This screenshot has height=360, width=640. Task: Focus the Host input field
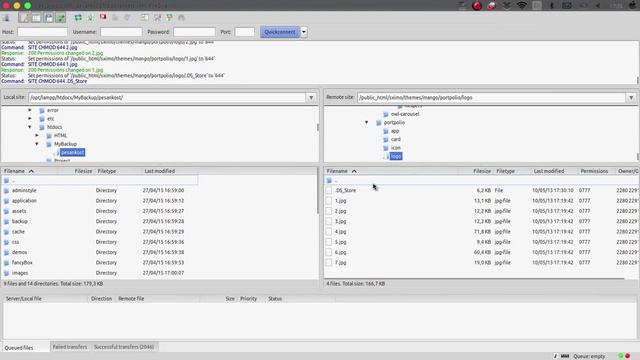coord(42,32)
